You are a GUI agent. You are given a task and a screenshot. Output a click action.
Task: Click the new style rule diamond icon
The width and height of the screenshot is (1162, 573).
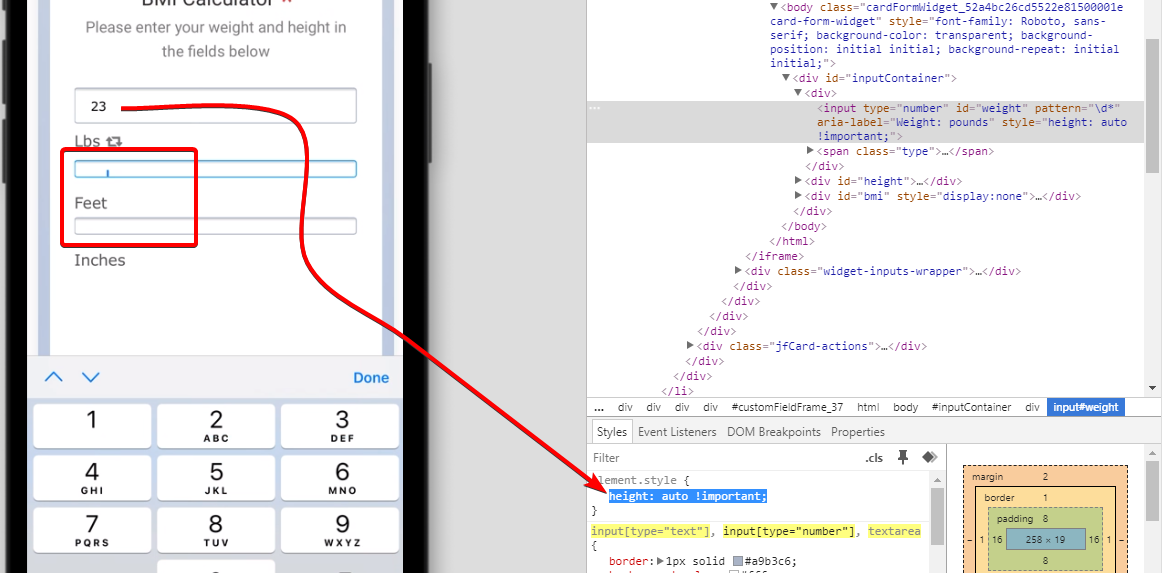coord(929,457)
